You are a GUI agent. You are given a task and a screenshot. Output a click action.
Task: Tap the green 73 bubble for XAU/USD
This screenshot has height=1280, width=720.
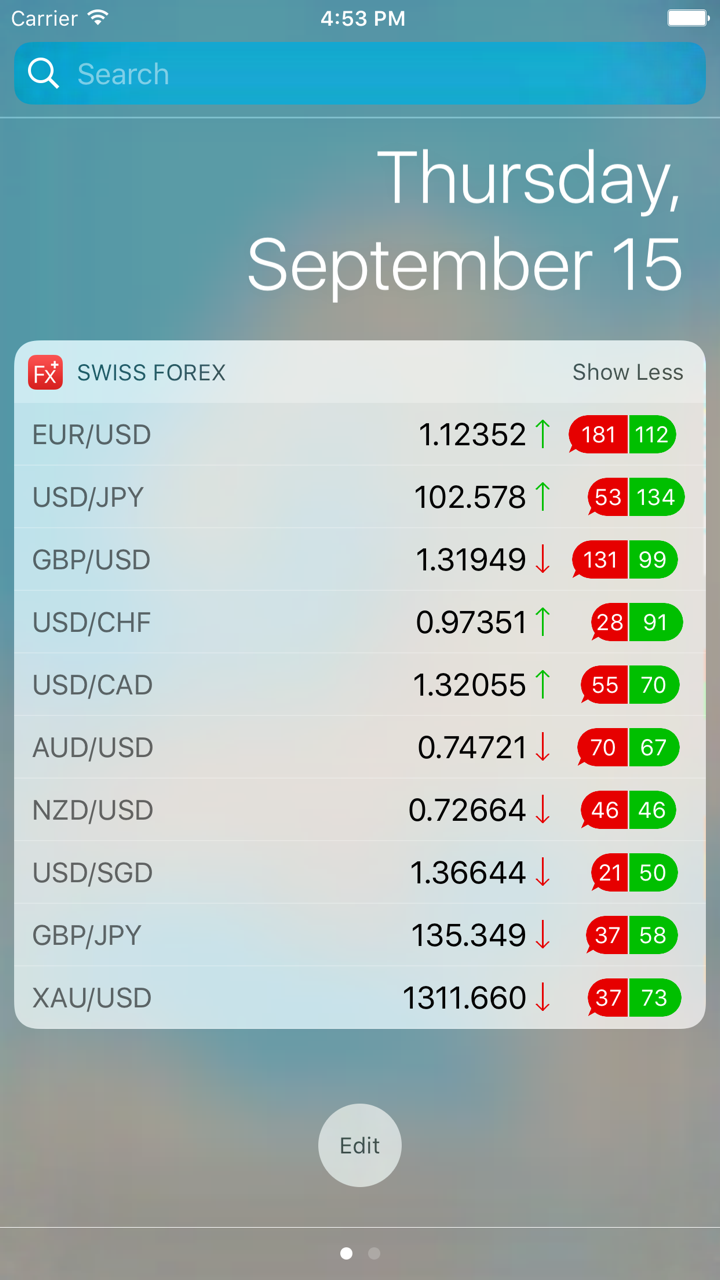click(654, 998)
